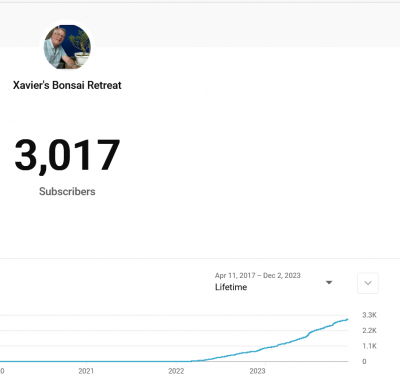
Task: Click the Subscribers label
Action: click(x=67, y=192)
